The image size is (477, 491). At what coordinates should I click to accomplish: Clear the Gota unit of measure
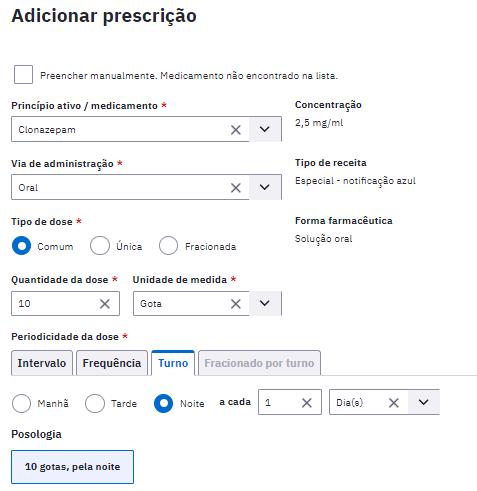236,304
